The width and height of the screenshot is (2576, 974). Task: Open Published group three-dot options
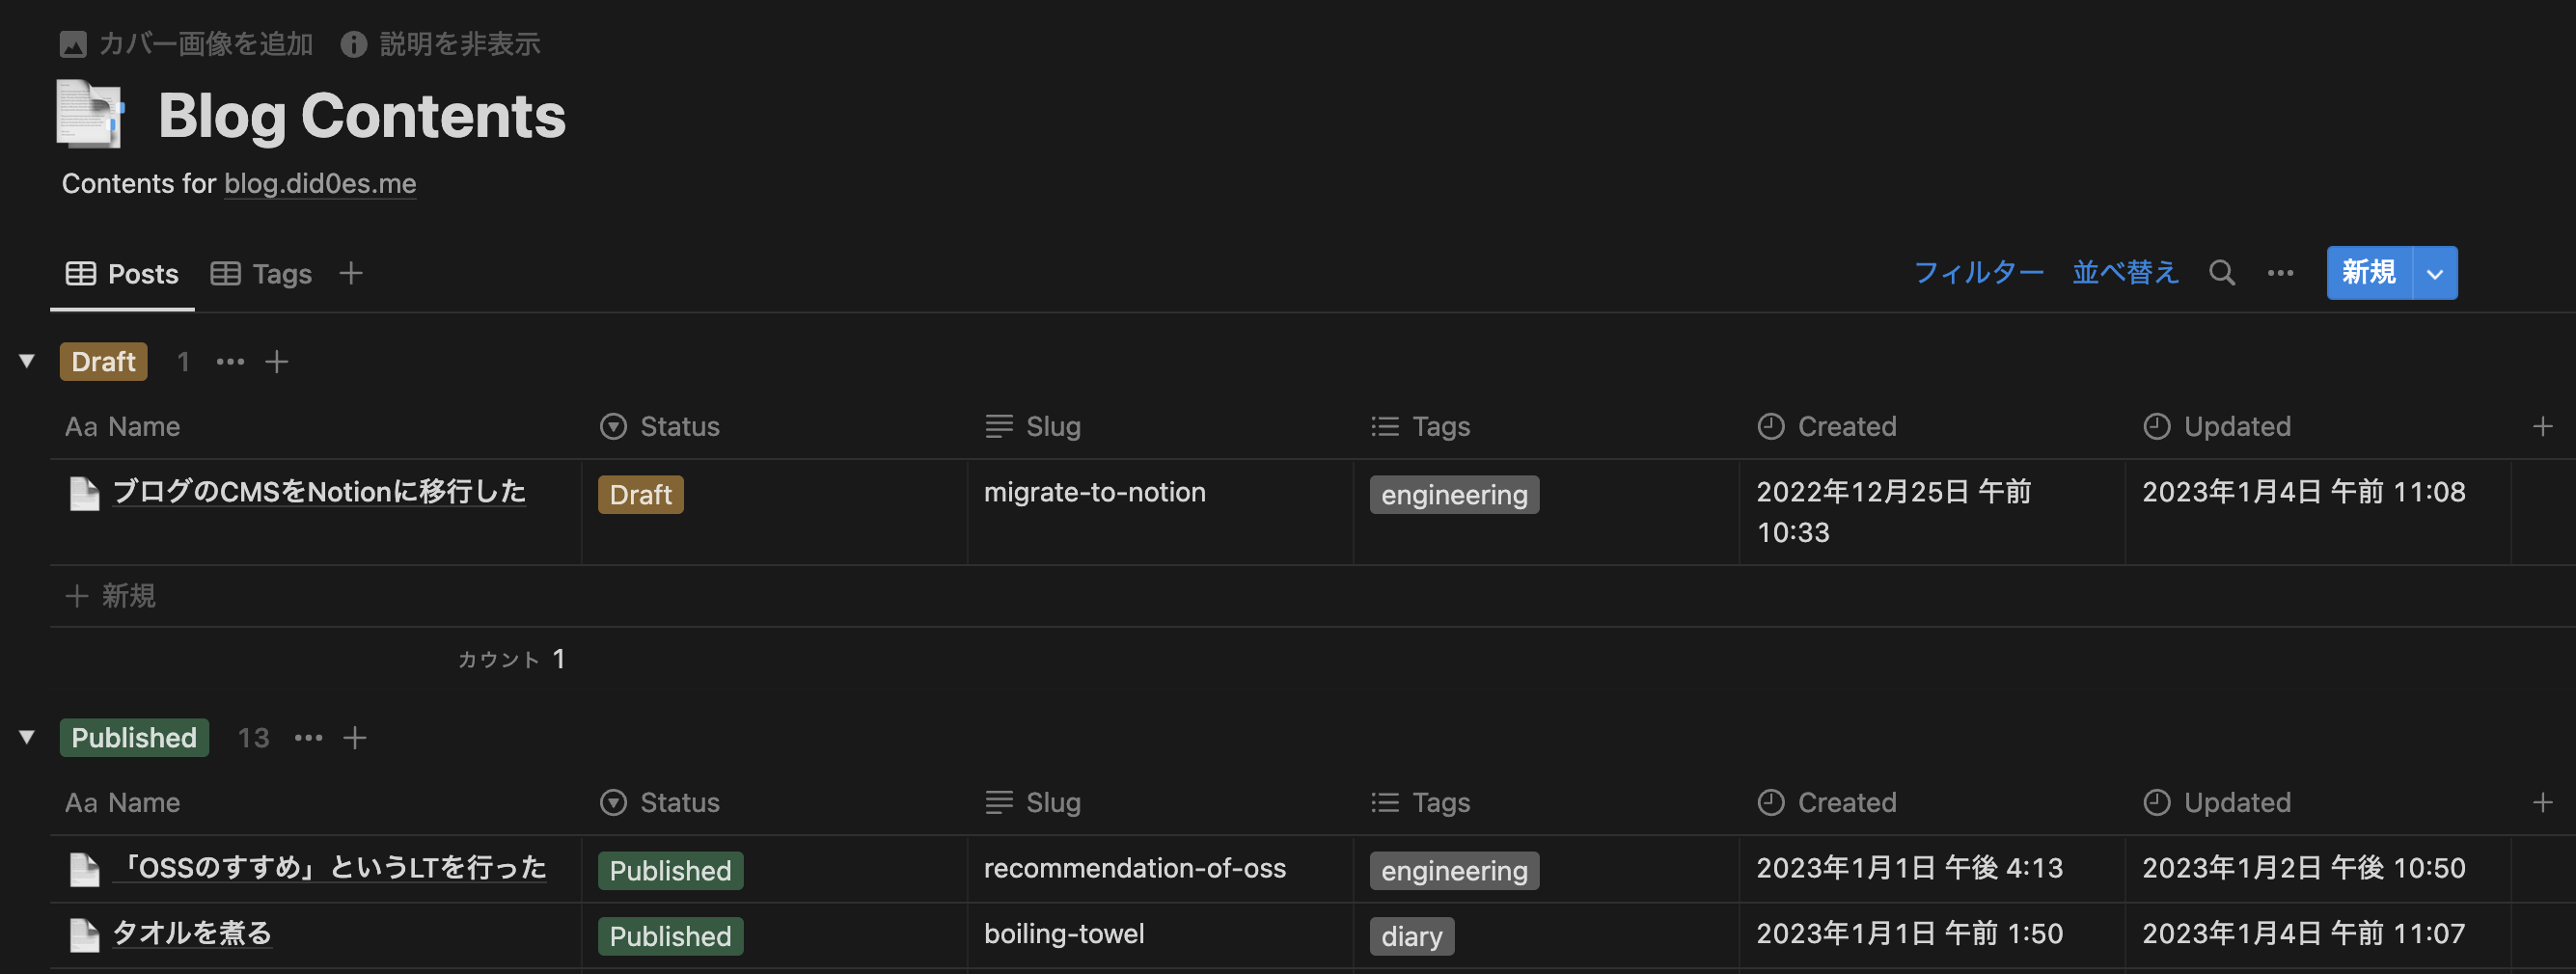308,738
